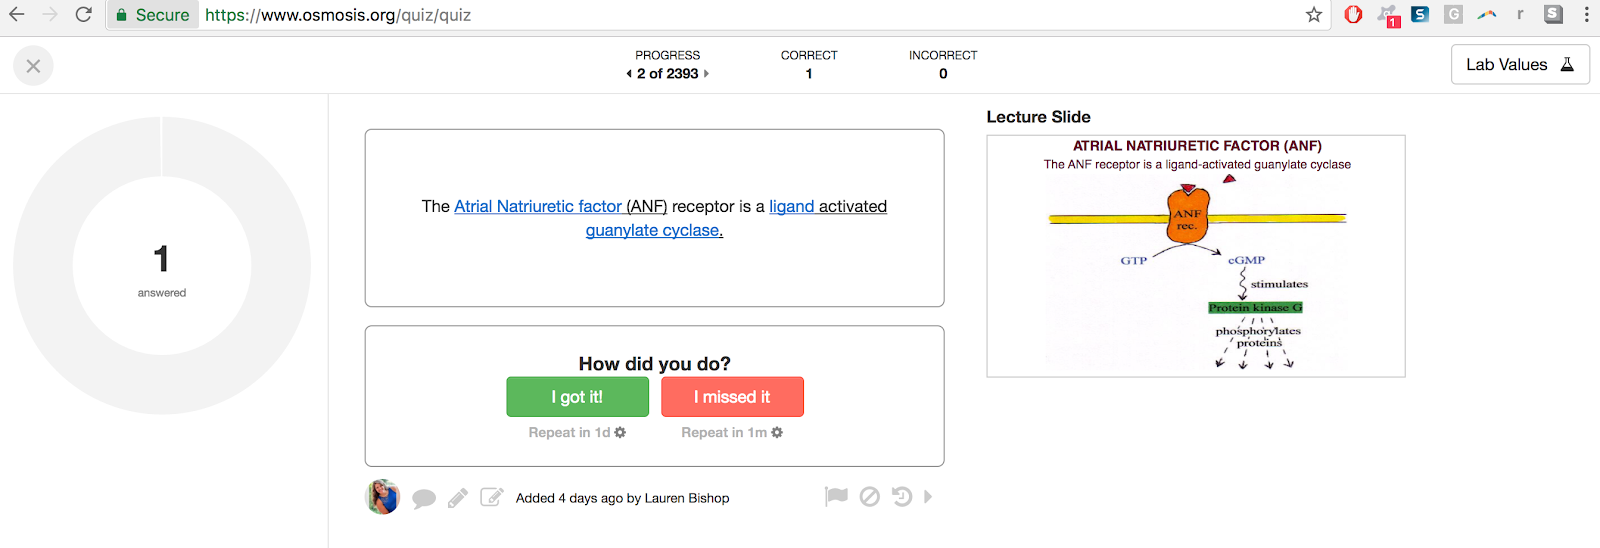Click the pencil edit icon
Viewport: 1600px width, 548px height.
458,498
